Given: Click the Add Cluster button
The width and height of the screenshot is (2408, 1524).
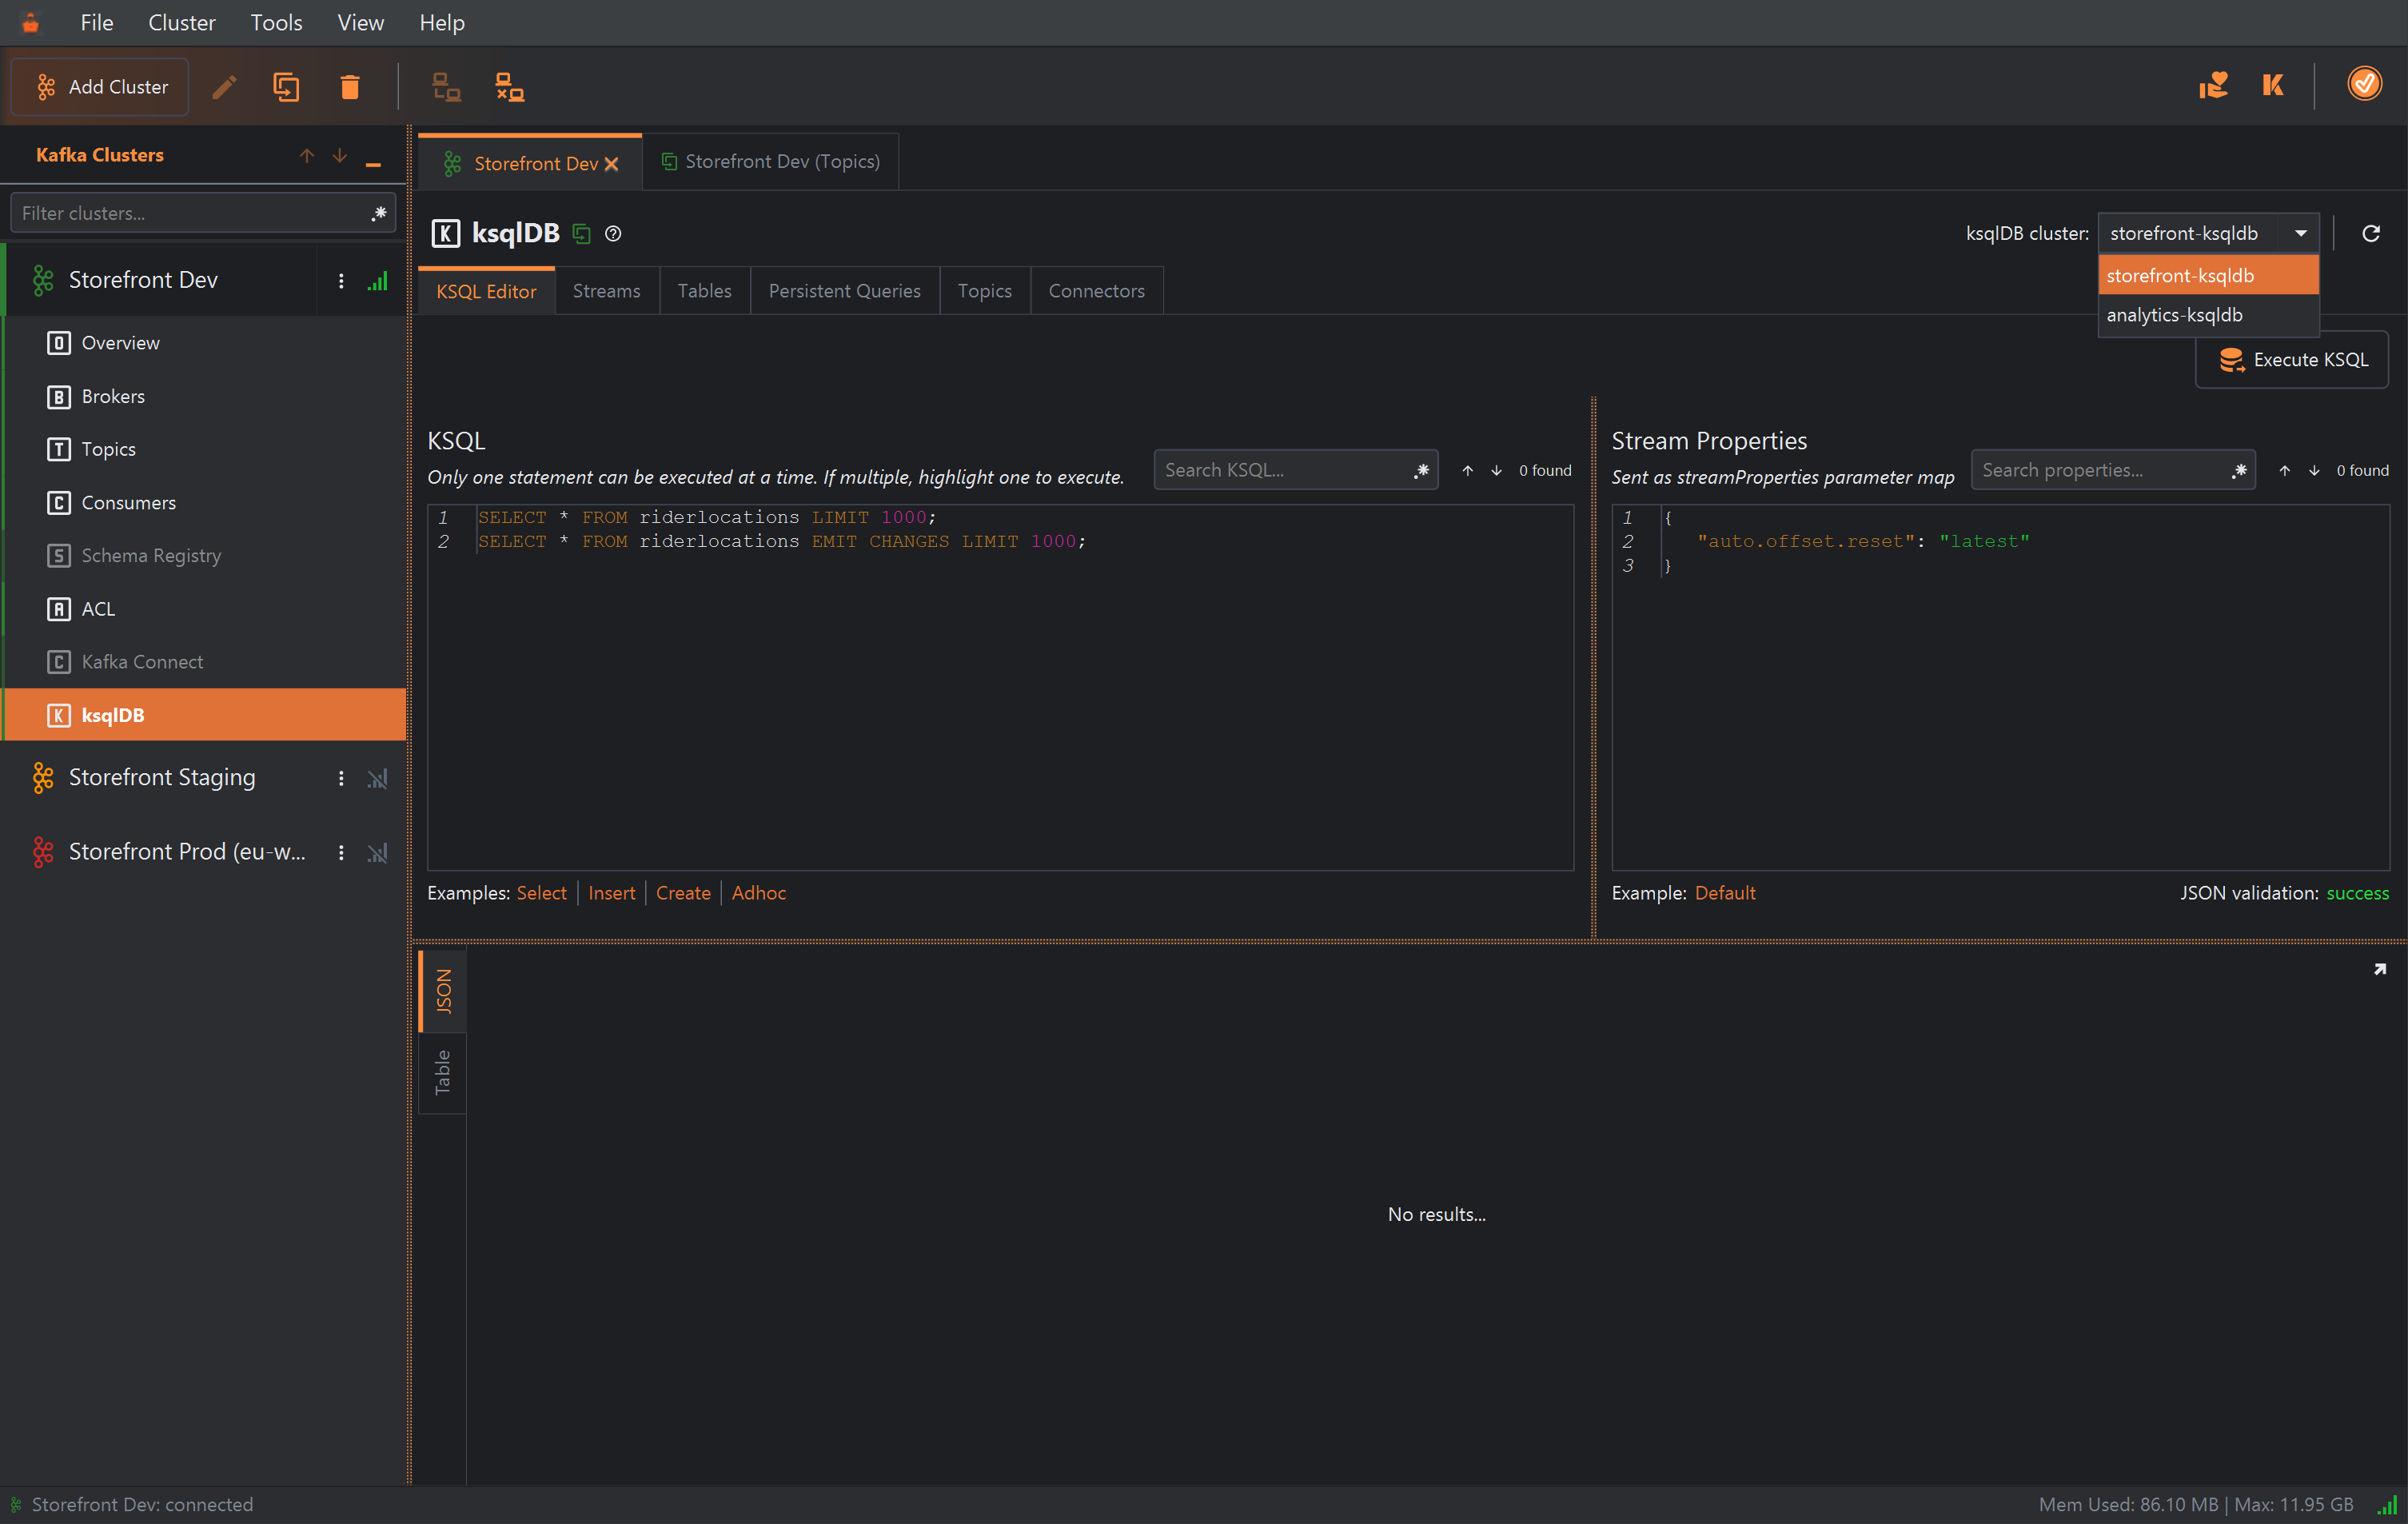Looking at the screenshot, I should [100, 87].
